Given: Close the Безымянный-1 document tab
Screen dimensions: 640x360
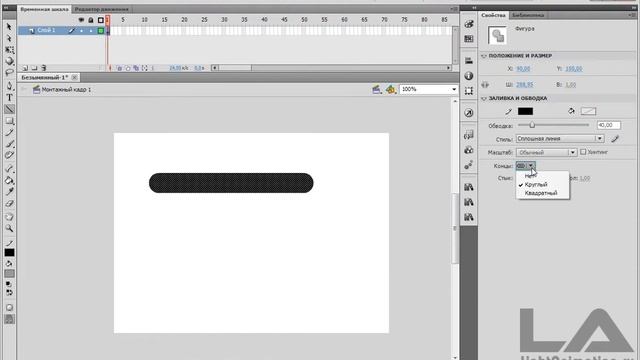Looking at the screenshot, I should 74,77.
